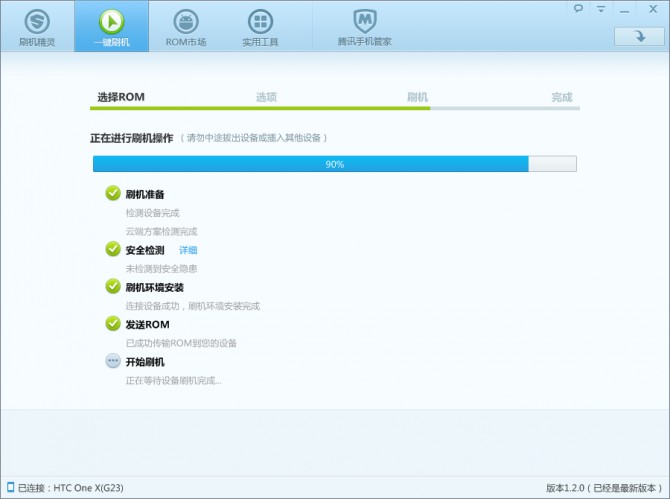This screenshot has width=670, height=499.
Task: Select the 一键刷机 tab
Action: 112,26
